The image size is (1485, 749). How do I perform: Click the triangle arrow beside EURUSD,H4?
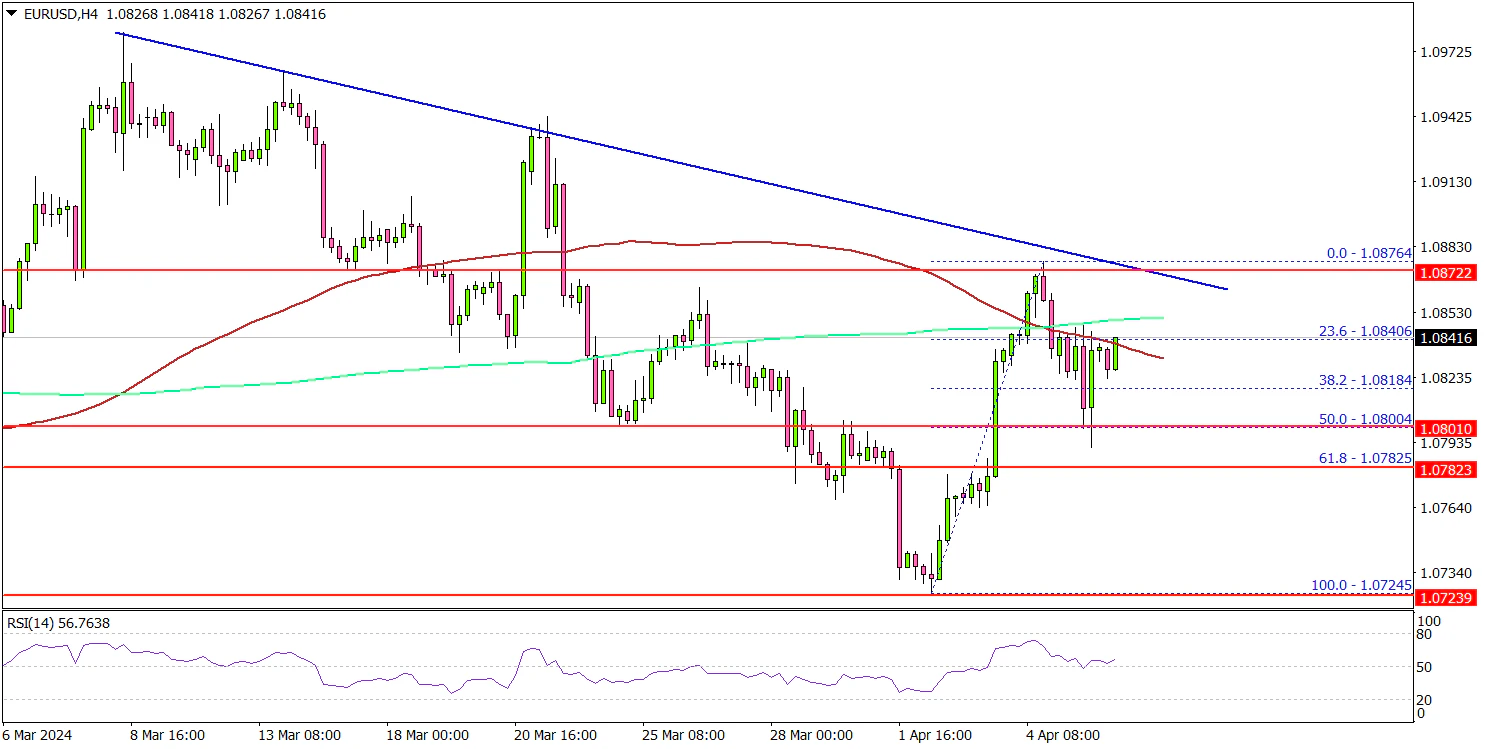(x=10, y=15)
